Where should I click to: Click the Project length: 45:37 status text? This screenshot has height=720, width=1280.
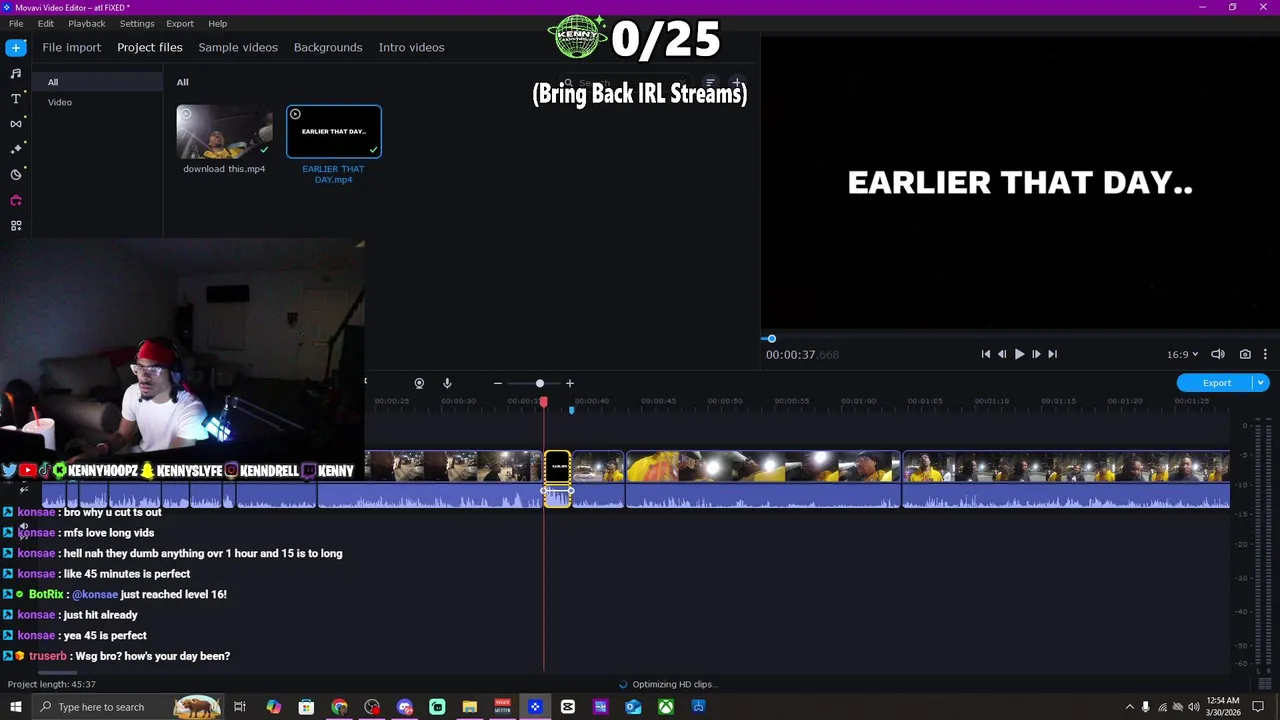click(x=52, y=684)
